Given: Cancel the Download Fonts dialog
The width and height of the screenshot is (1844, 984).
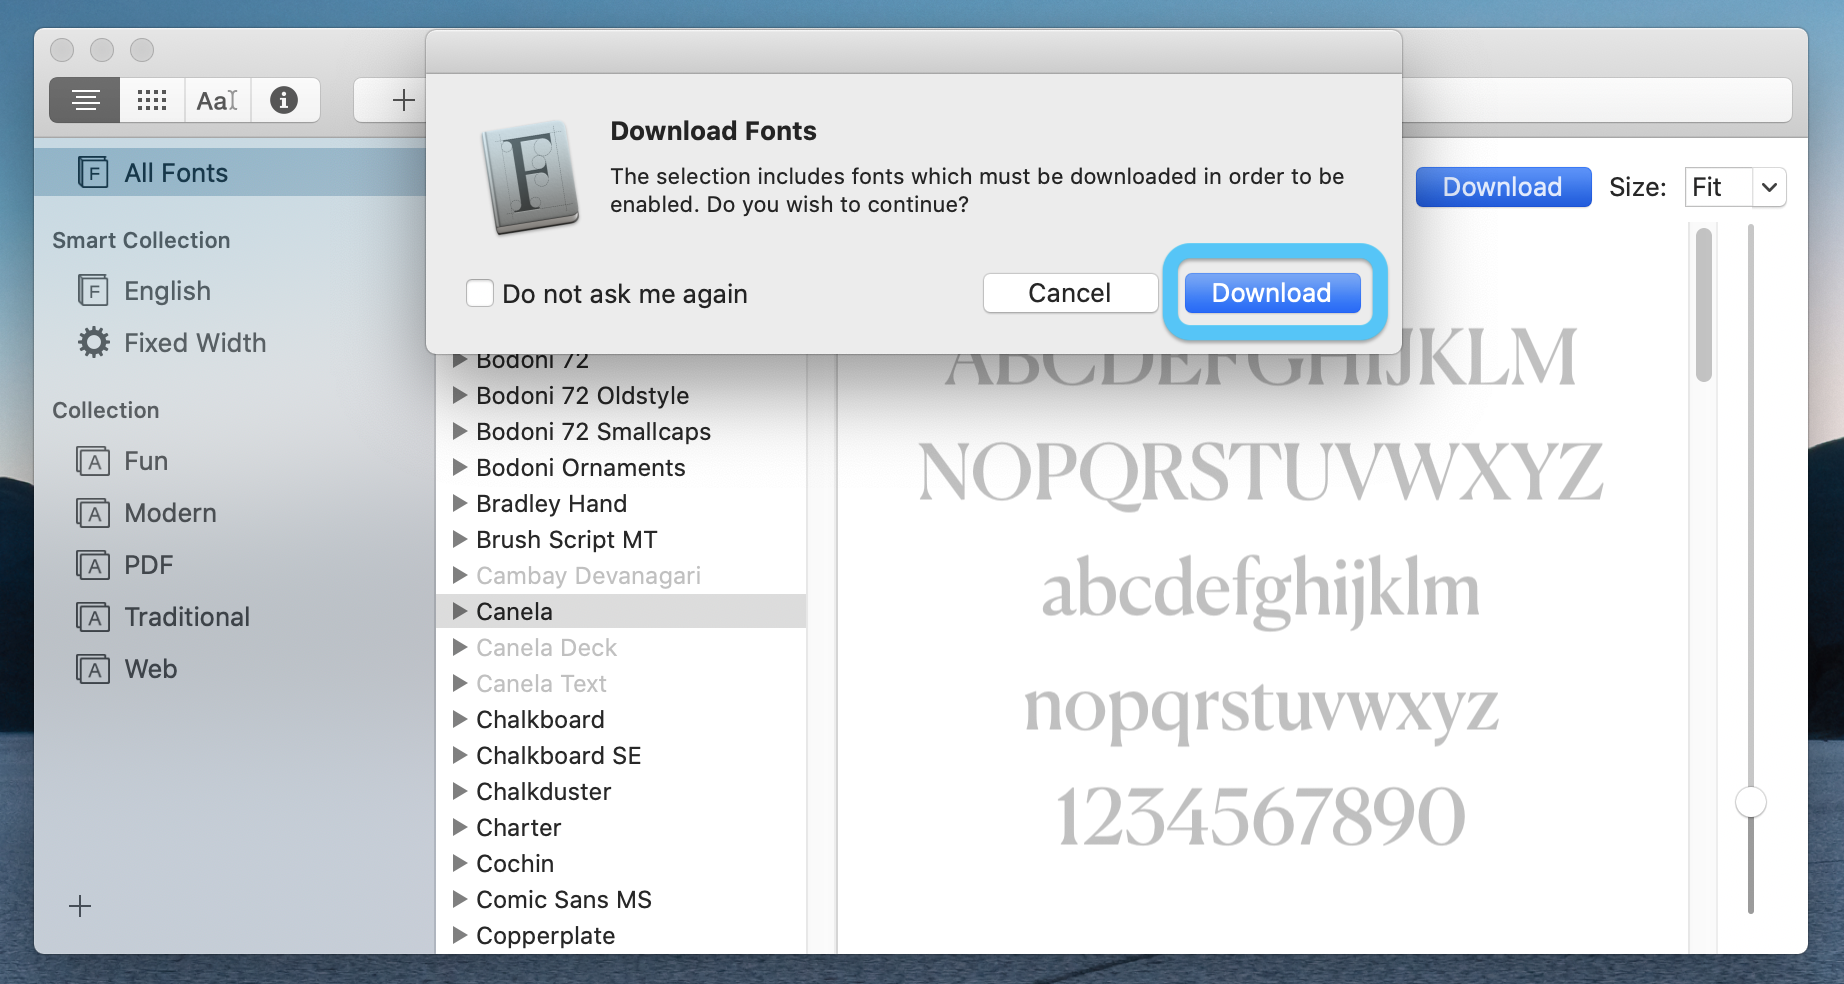Looking at the screenshot, I should click(x=1069, y=293).
